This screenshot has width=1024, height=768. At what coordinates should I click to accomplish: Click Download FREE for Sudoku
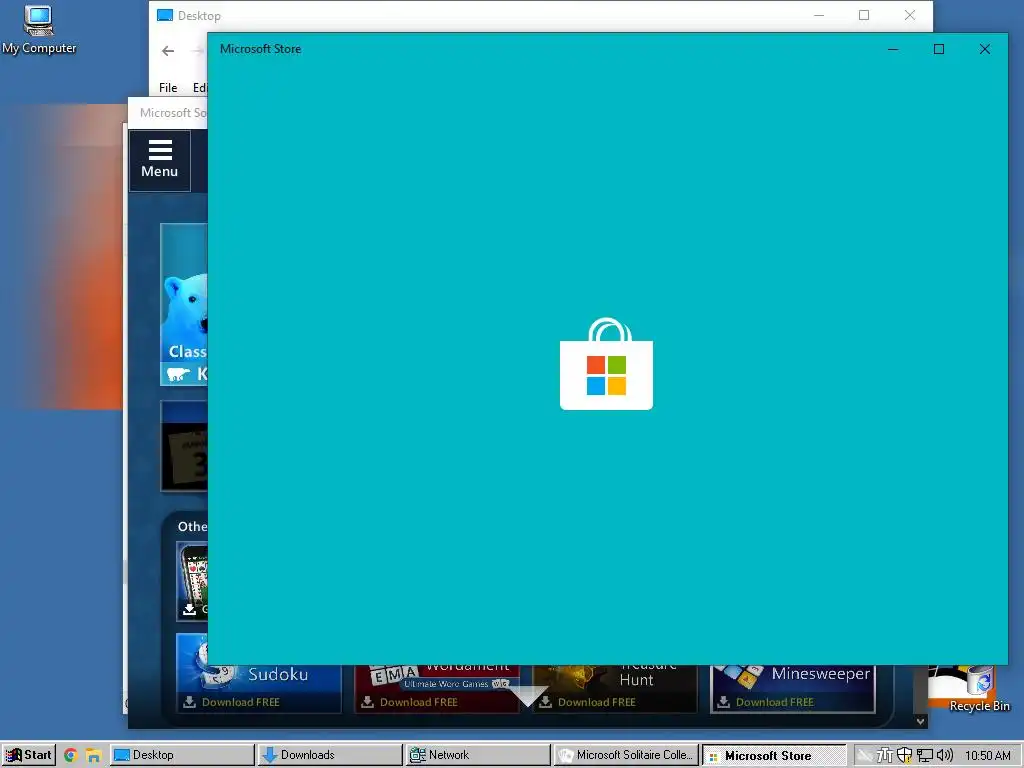[240, 702]
